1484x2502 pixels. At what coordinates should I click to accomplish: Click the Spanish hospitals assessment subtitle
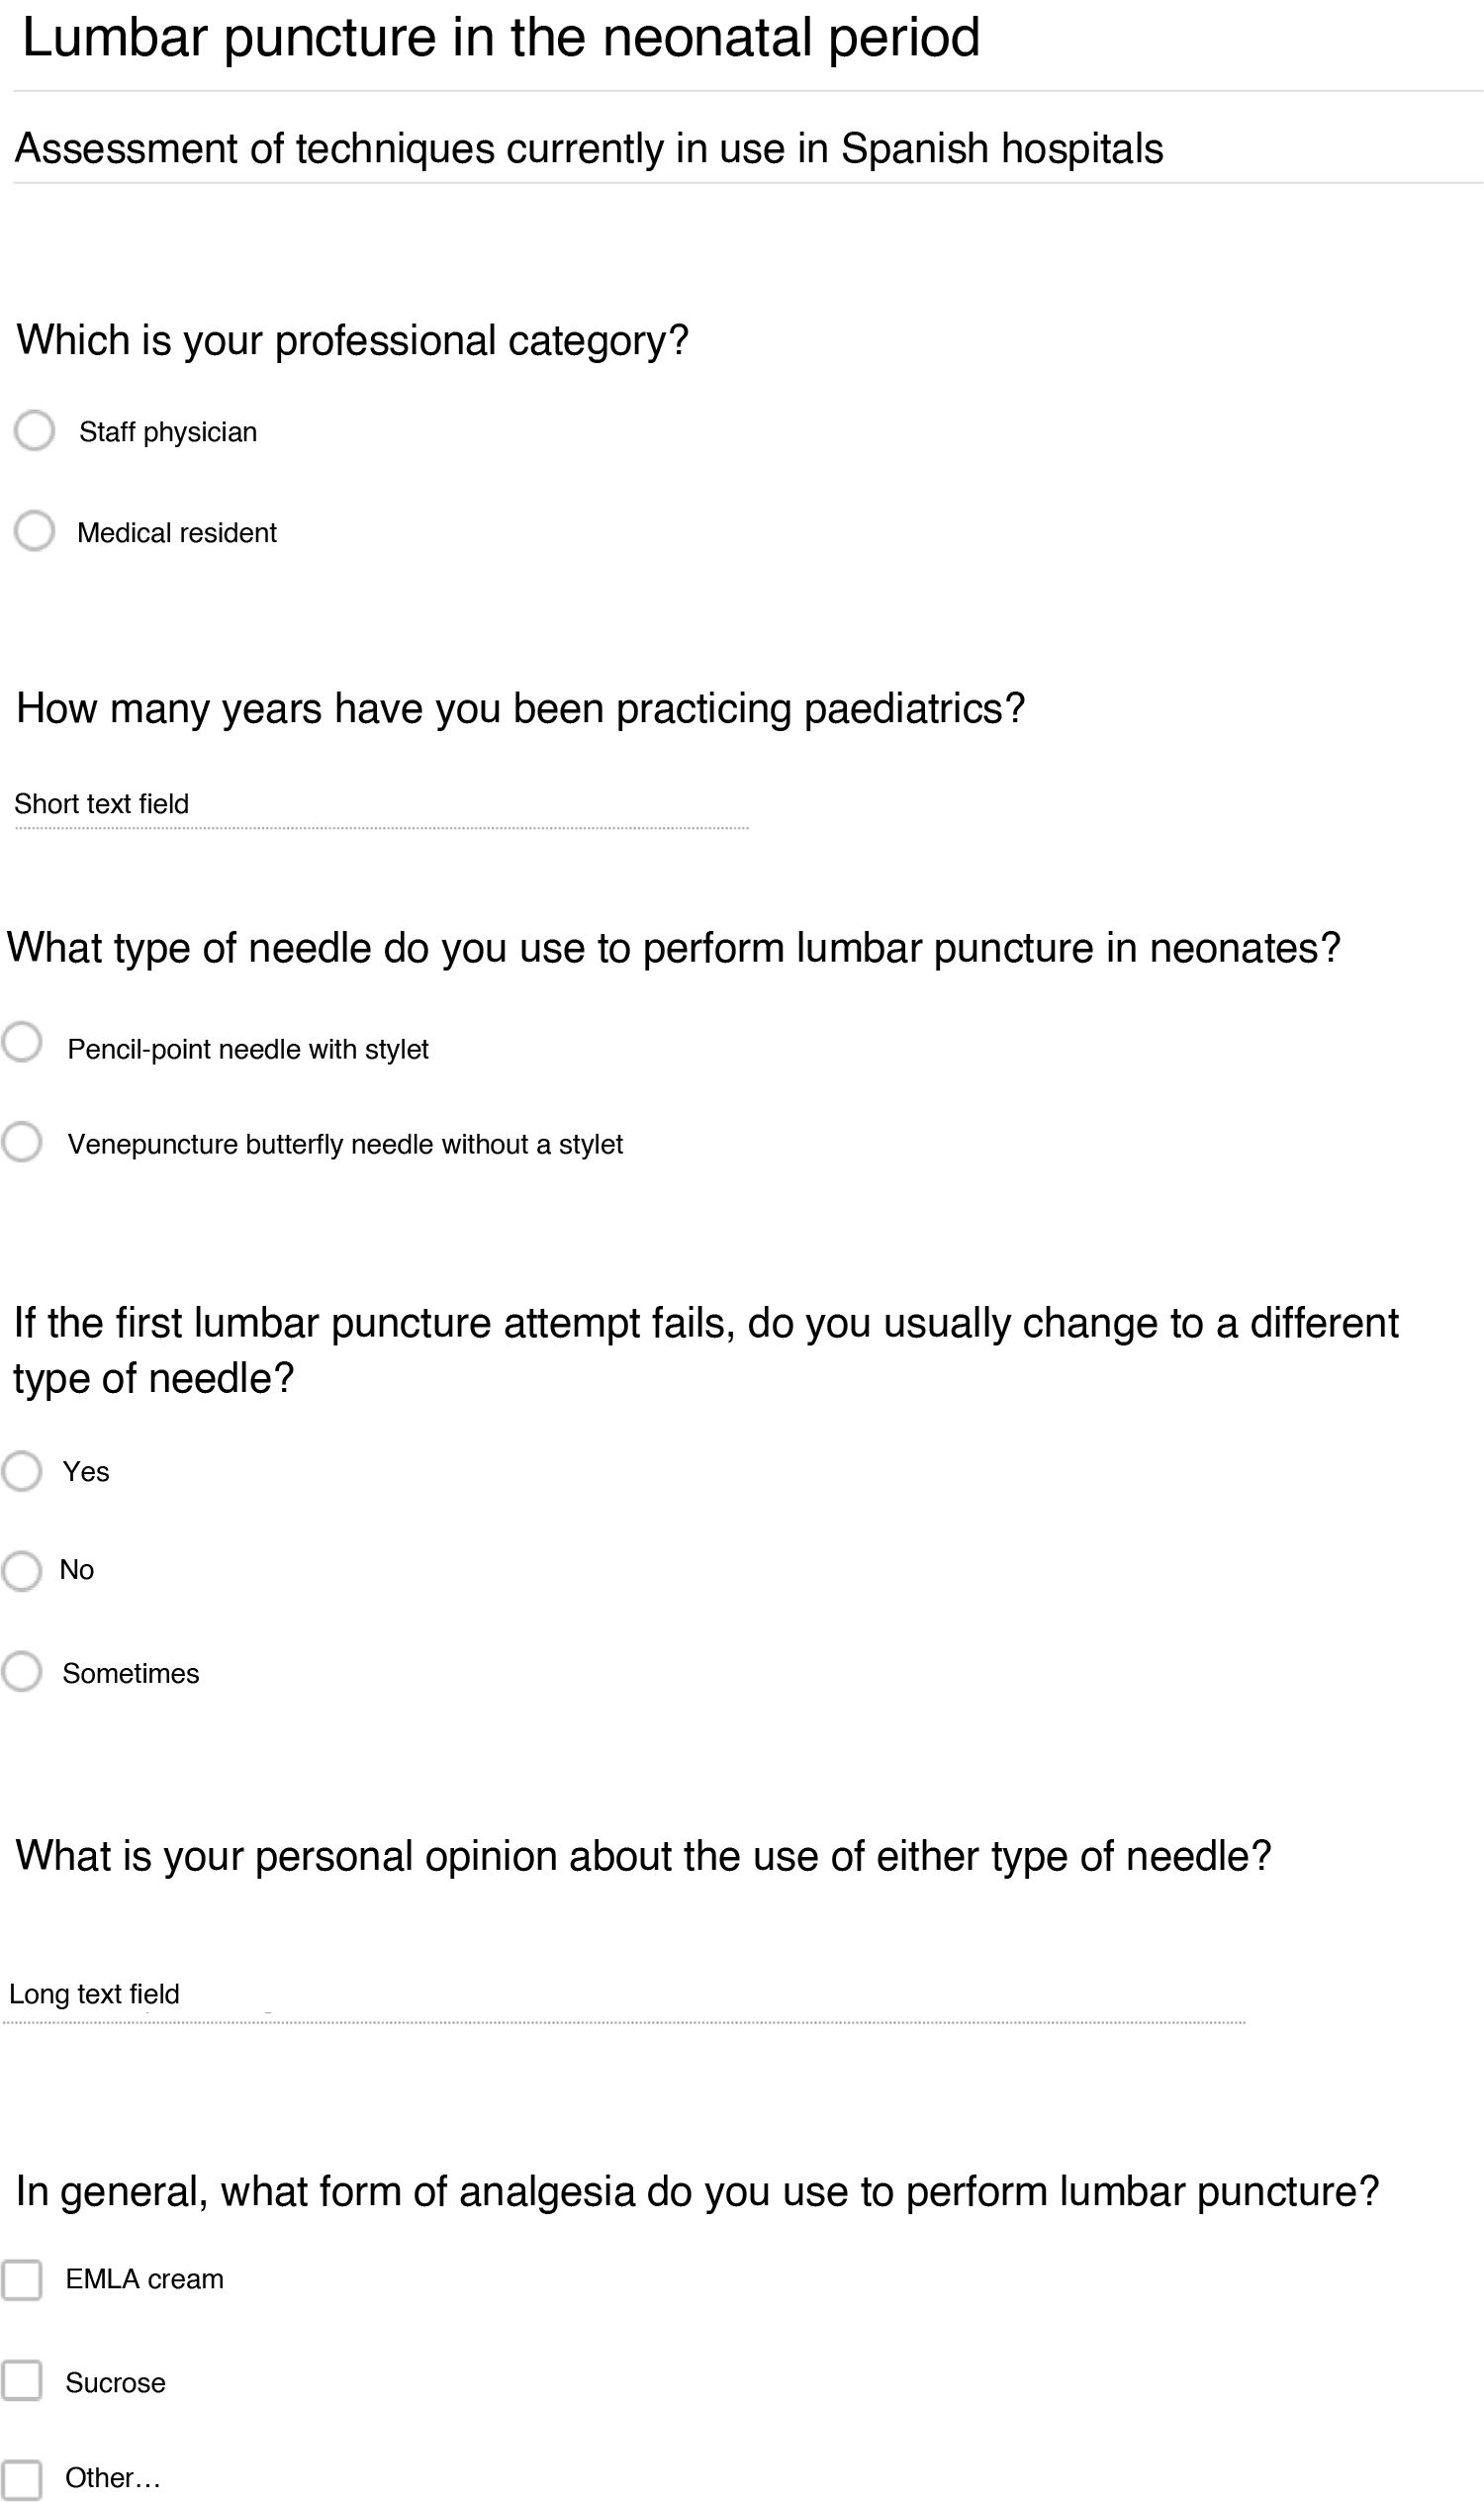588,149
